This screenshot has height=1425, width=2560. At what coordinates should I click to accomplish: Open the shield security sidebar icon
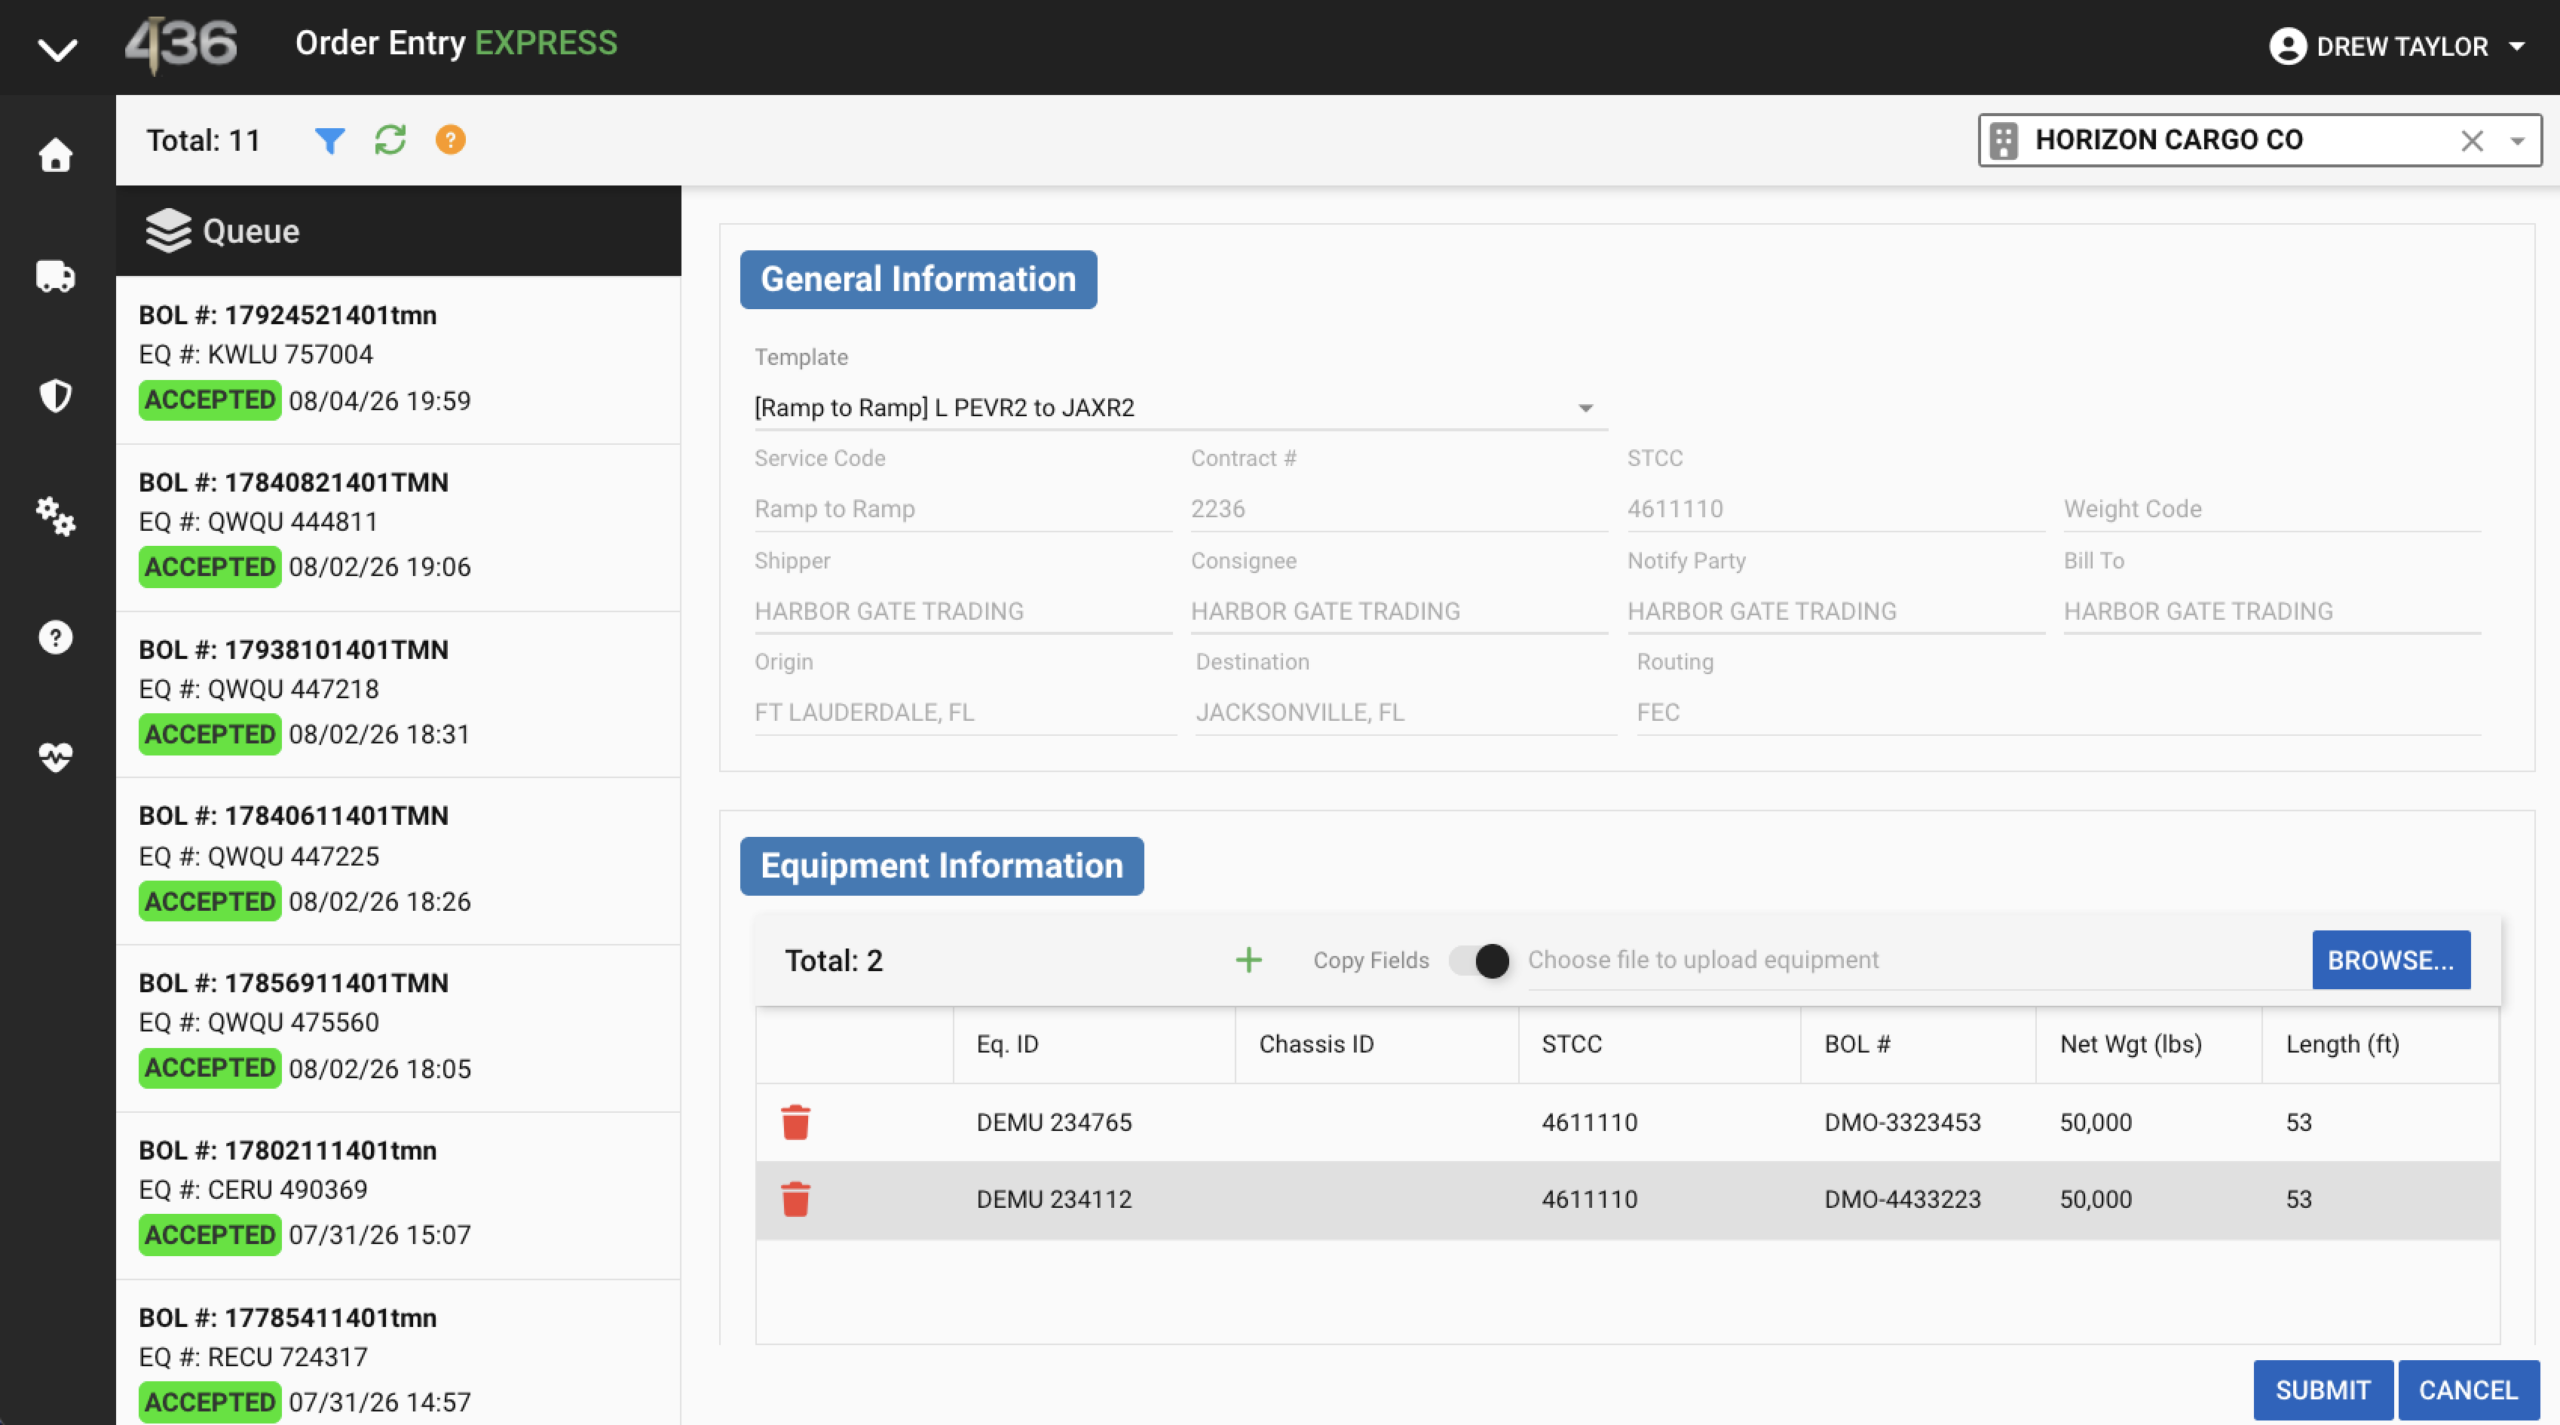tap(56, 396)
